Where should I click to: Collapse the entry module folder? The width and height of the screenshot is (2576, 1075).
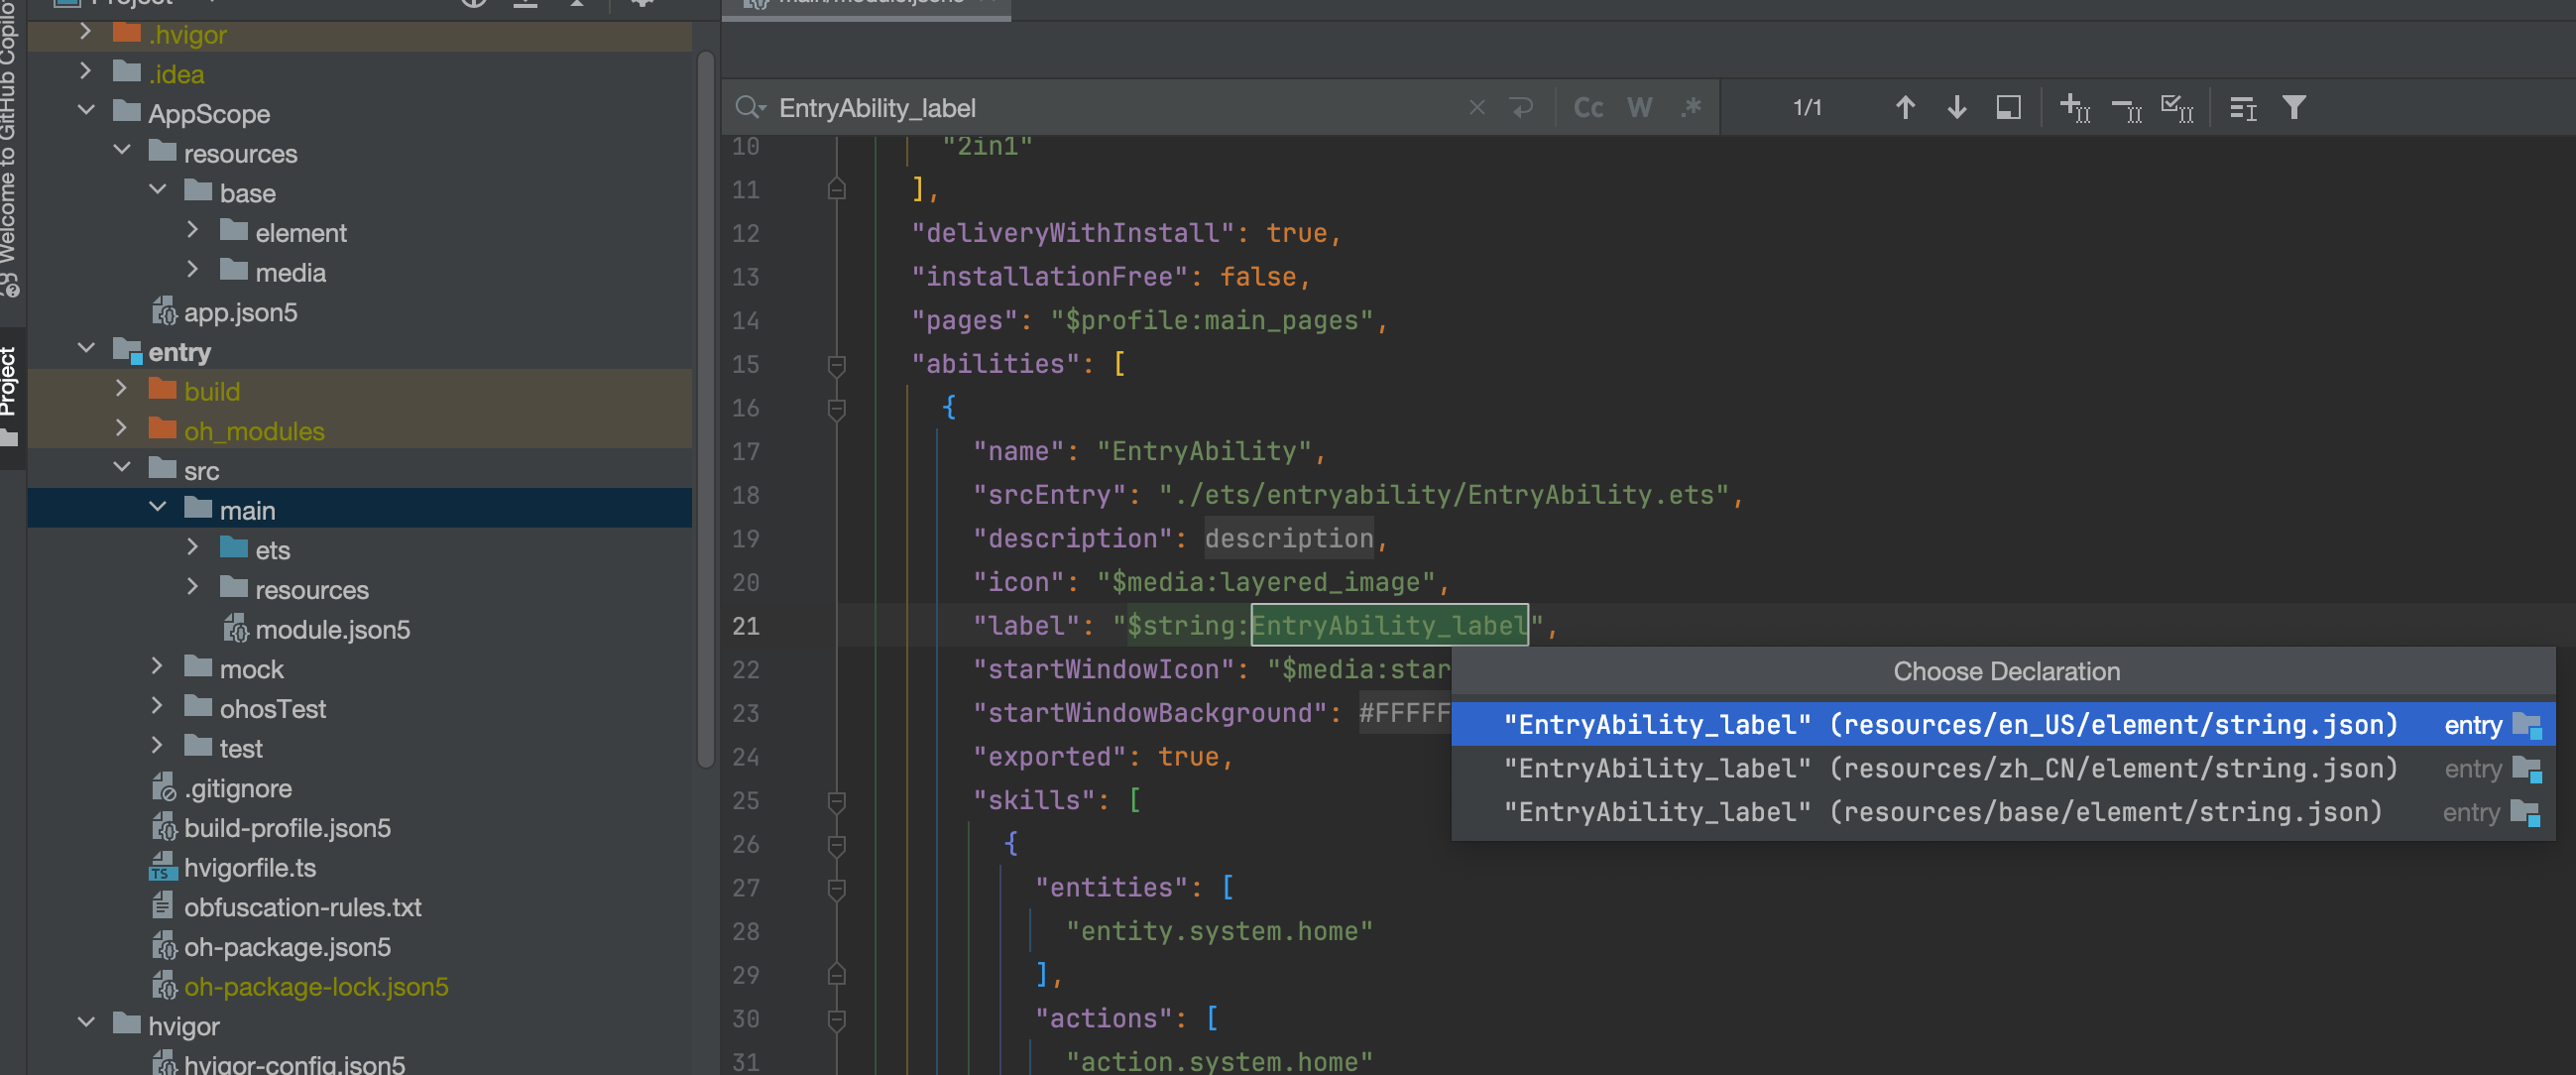[86, 349]
